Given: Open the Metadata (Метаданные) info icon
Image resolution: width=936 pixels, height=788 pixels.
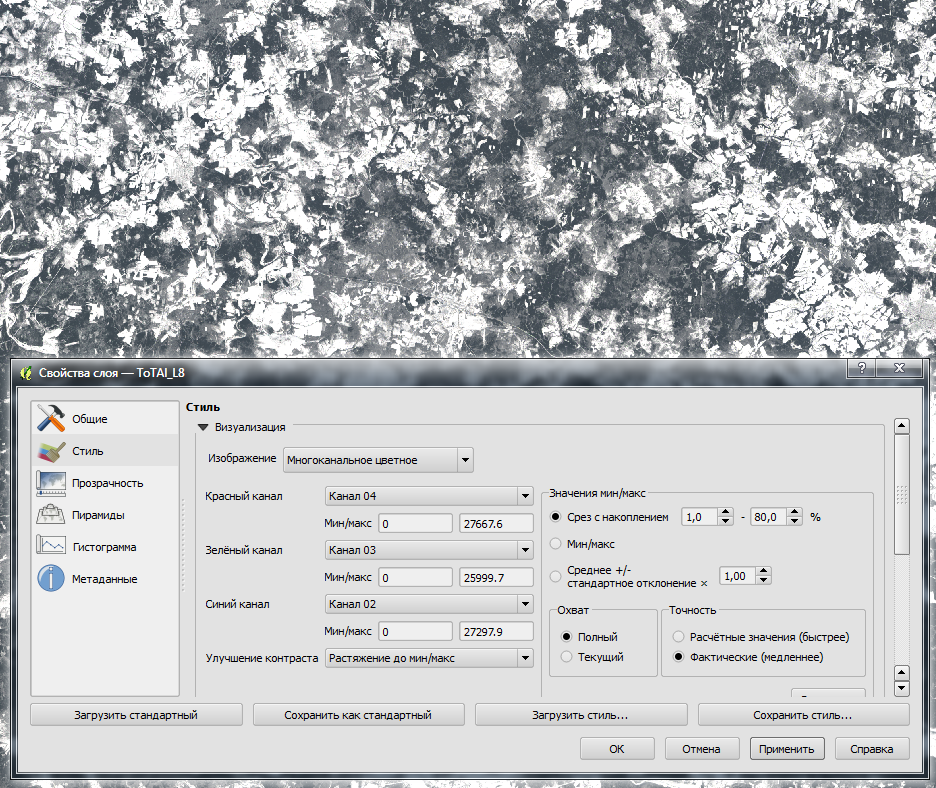Looking at the screenshot, I should click(x=51, y=578).
